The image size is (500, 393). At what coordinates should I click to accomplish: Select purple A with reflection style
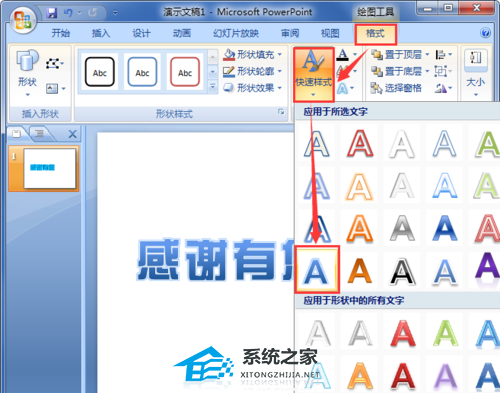487,269
